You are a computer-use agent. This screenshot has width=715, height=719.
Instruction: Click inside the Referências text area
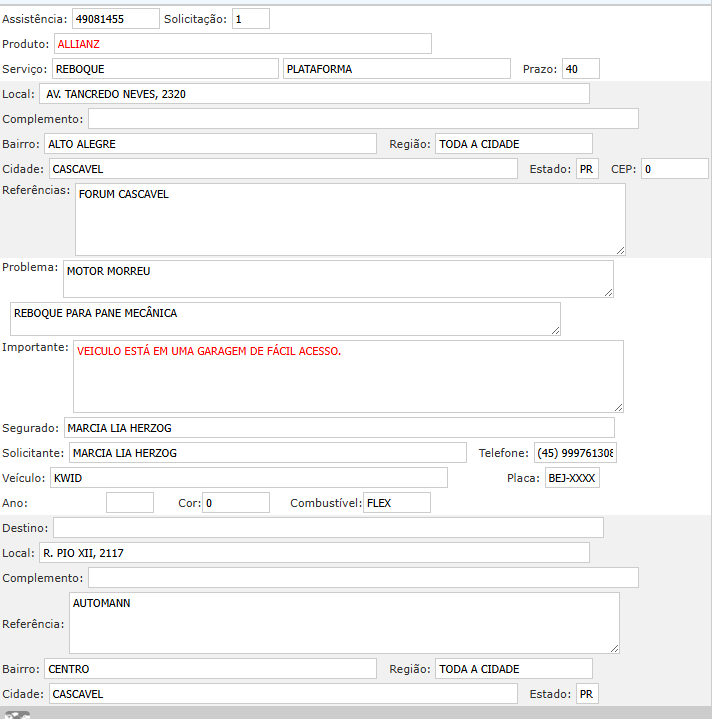point(349,219)
